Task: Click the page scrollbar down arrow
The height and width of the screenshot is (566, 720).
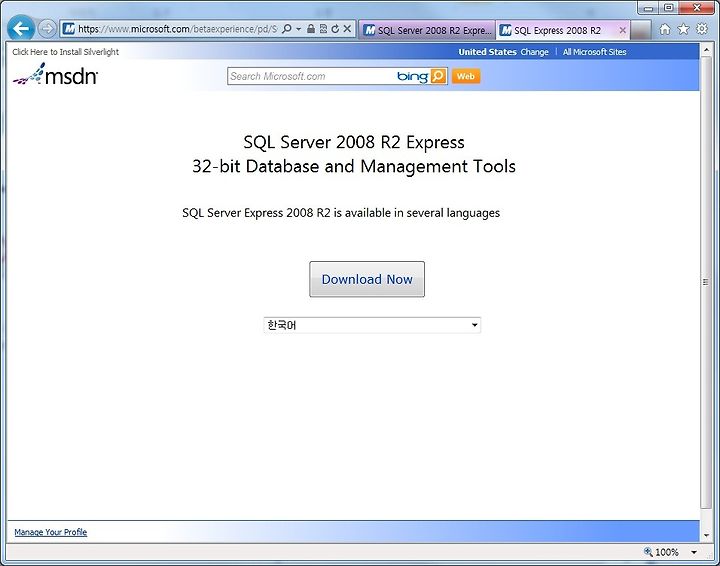Action: 706,535
